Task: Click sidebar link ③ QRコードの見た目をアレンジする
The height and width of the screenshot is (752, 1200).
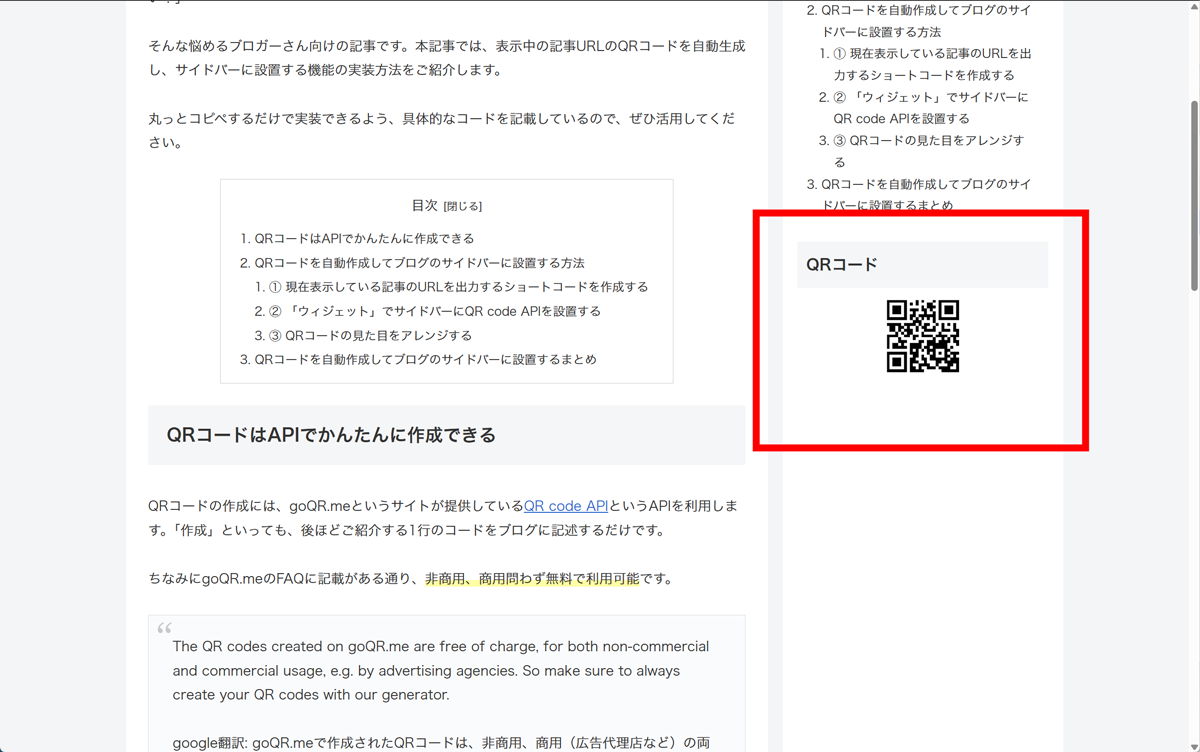Action: (x=928, y=151)
